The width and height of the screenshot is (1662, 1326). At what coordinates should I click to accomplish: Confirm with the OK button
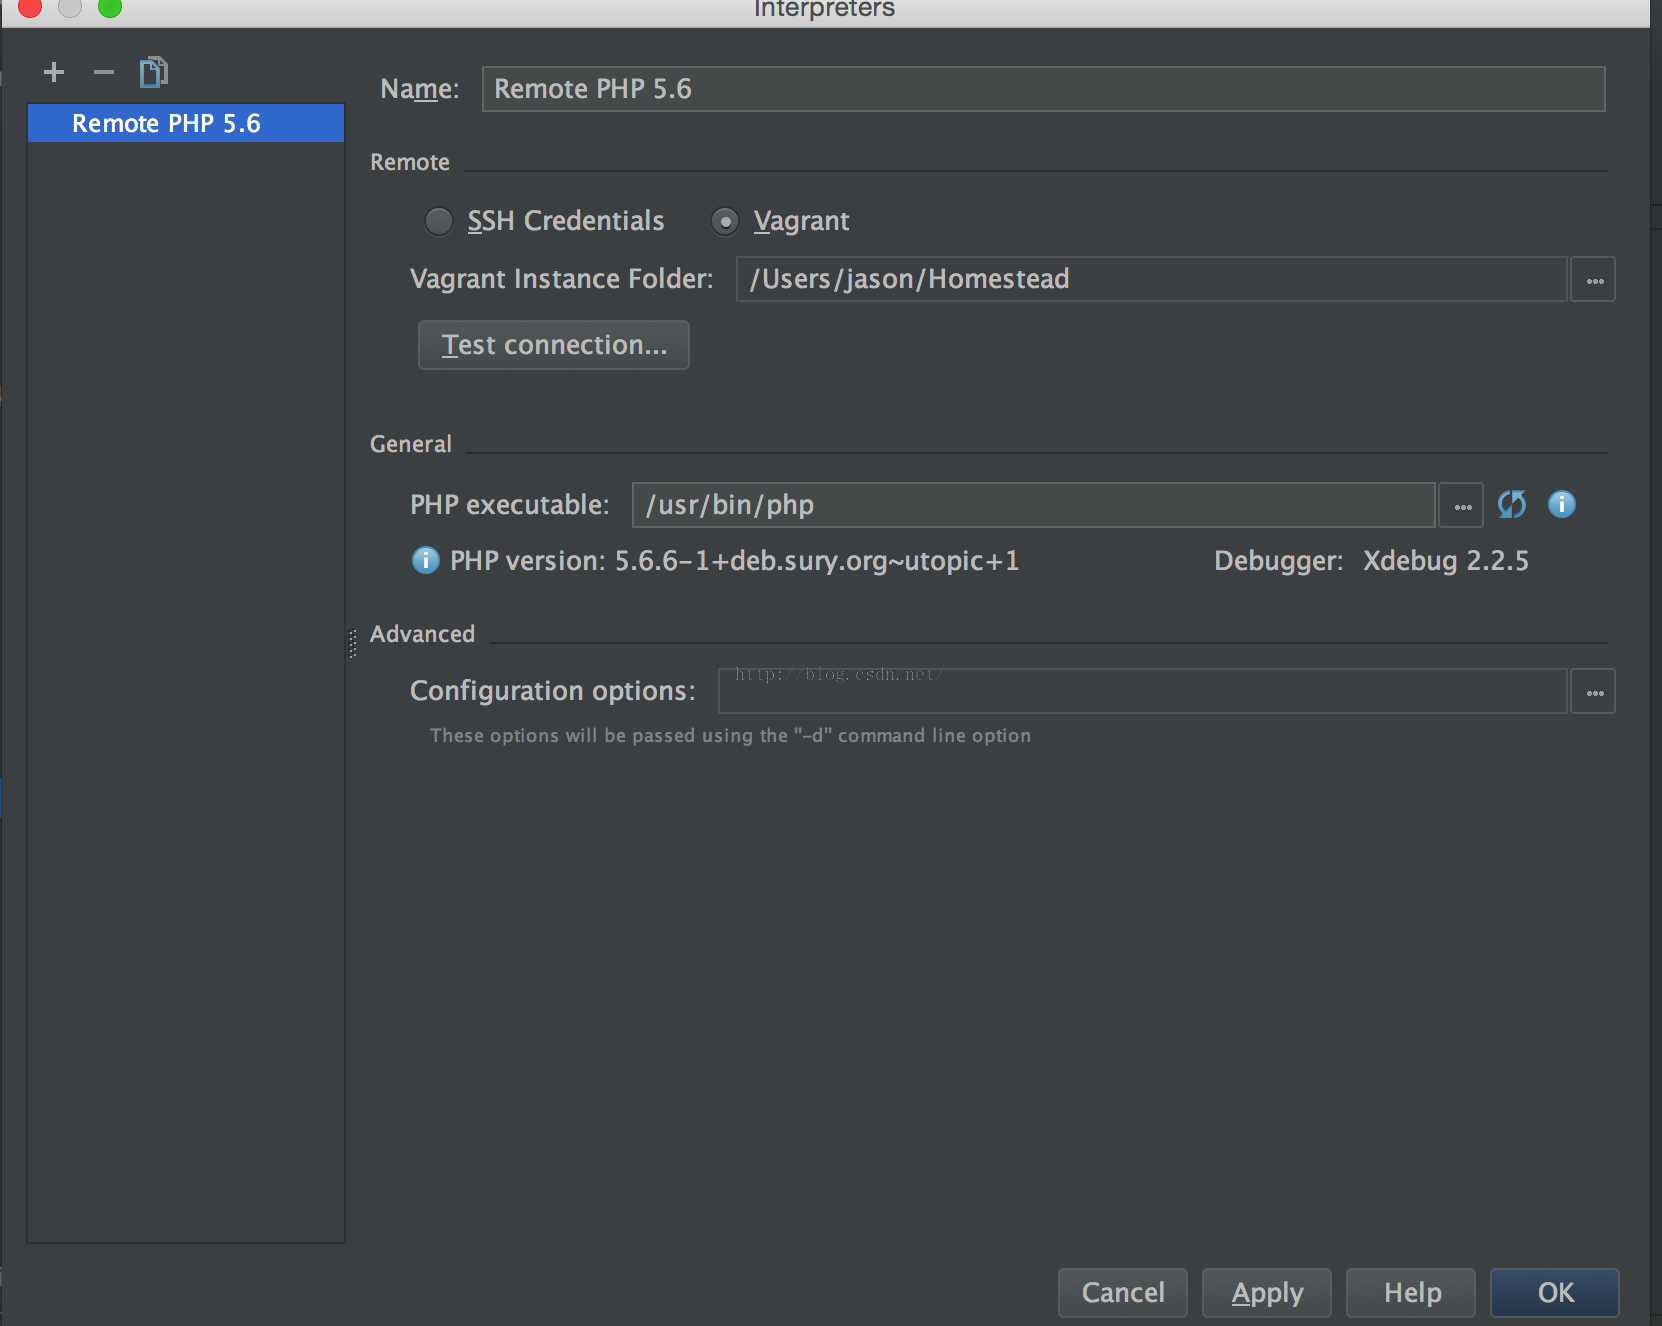click(x=1555, y=1293)
